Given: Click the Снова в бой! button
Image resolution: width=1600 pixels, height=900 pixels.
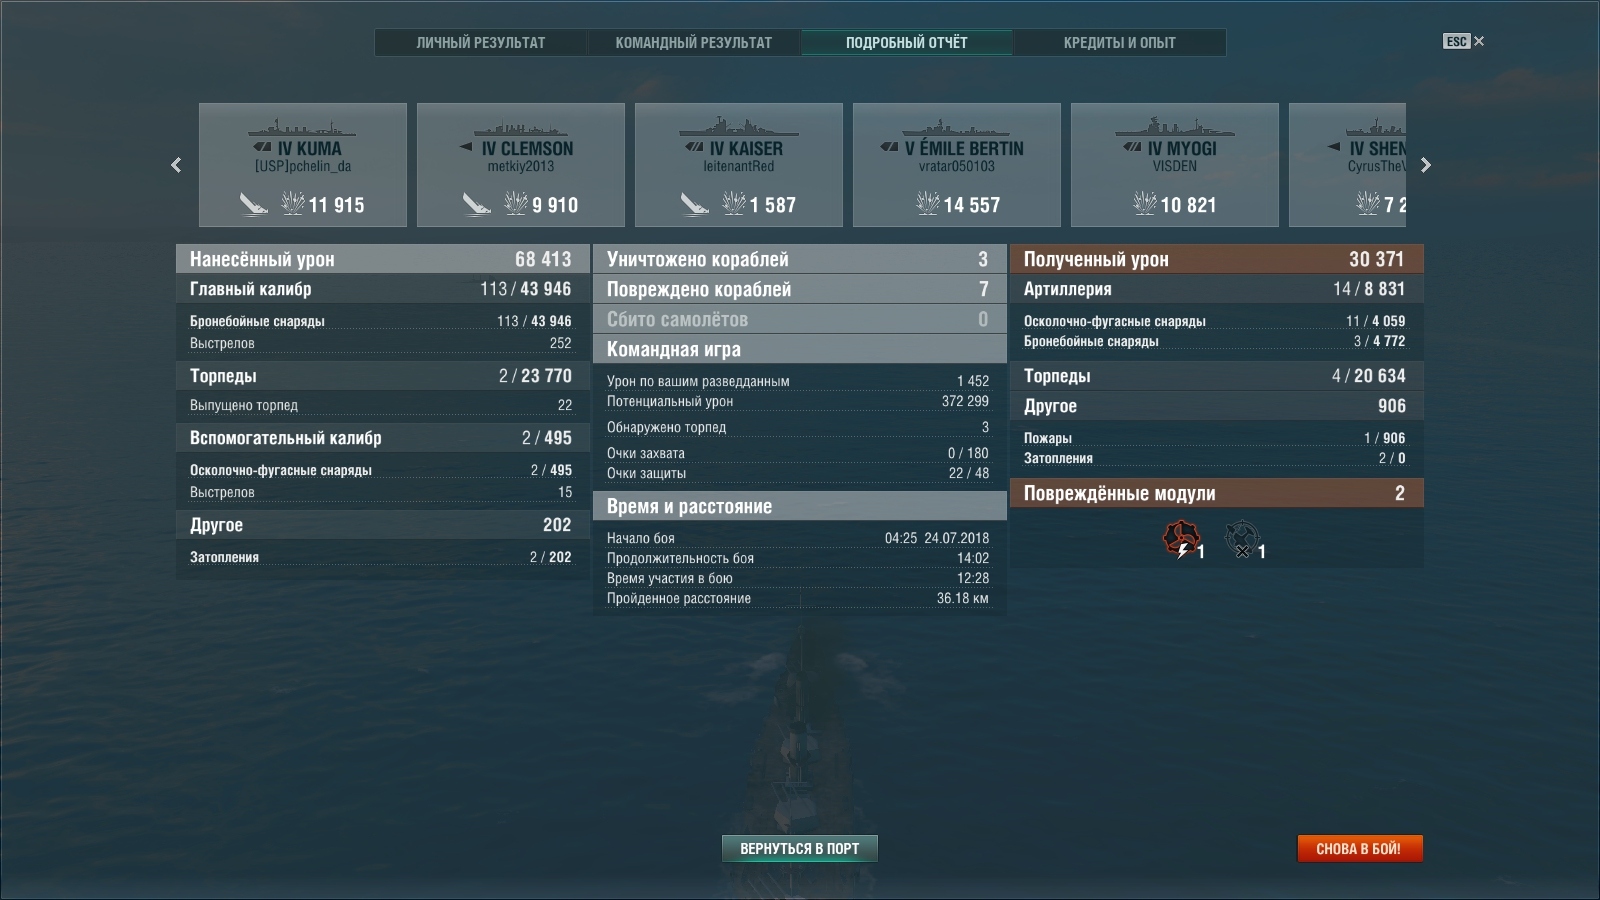Looking at the screenshot, I should click(1359, 848).
